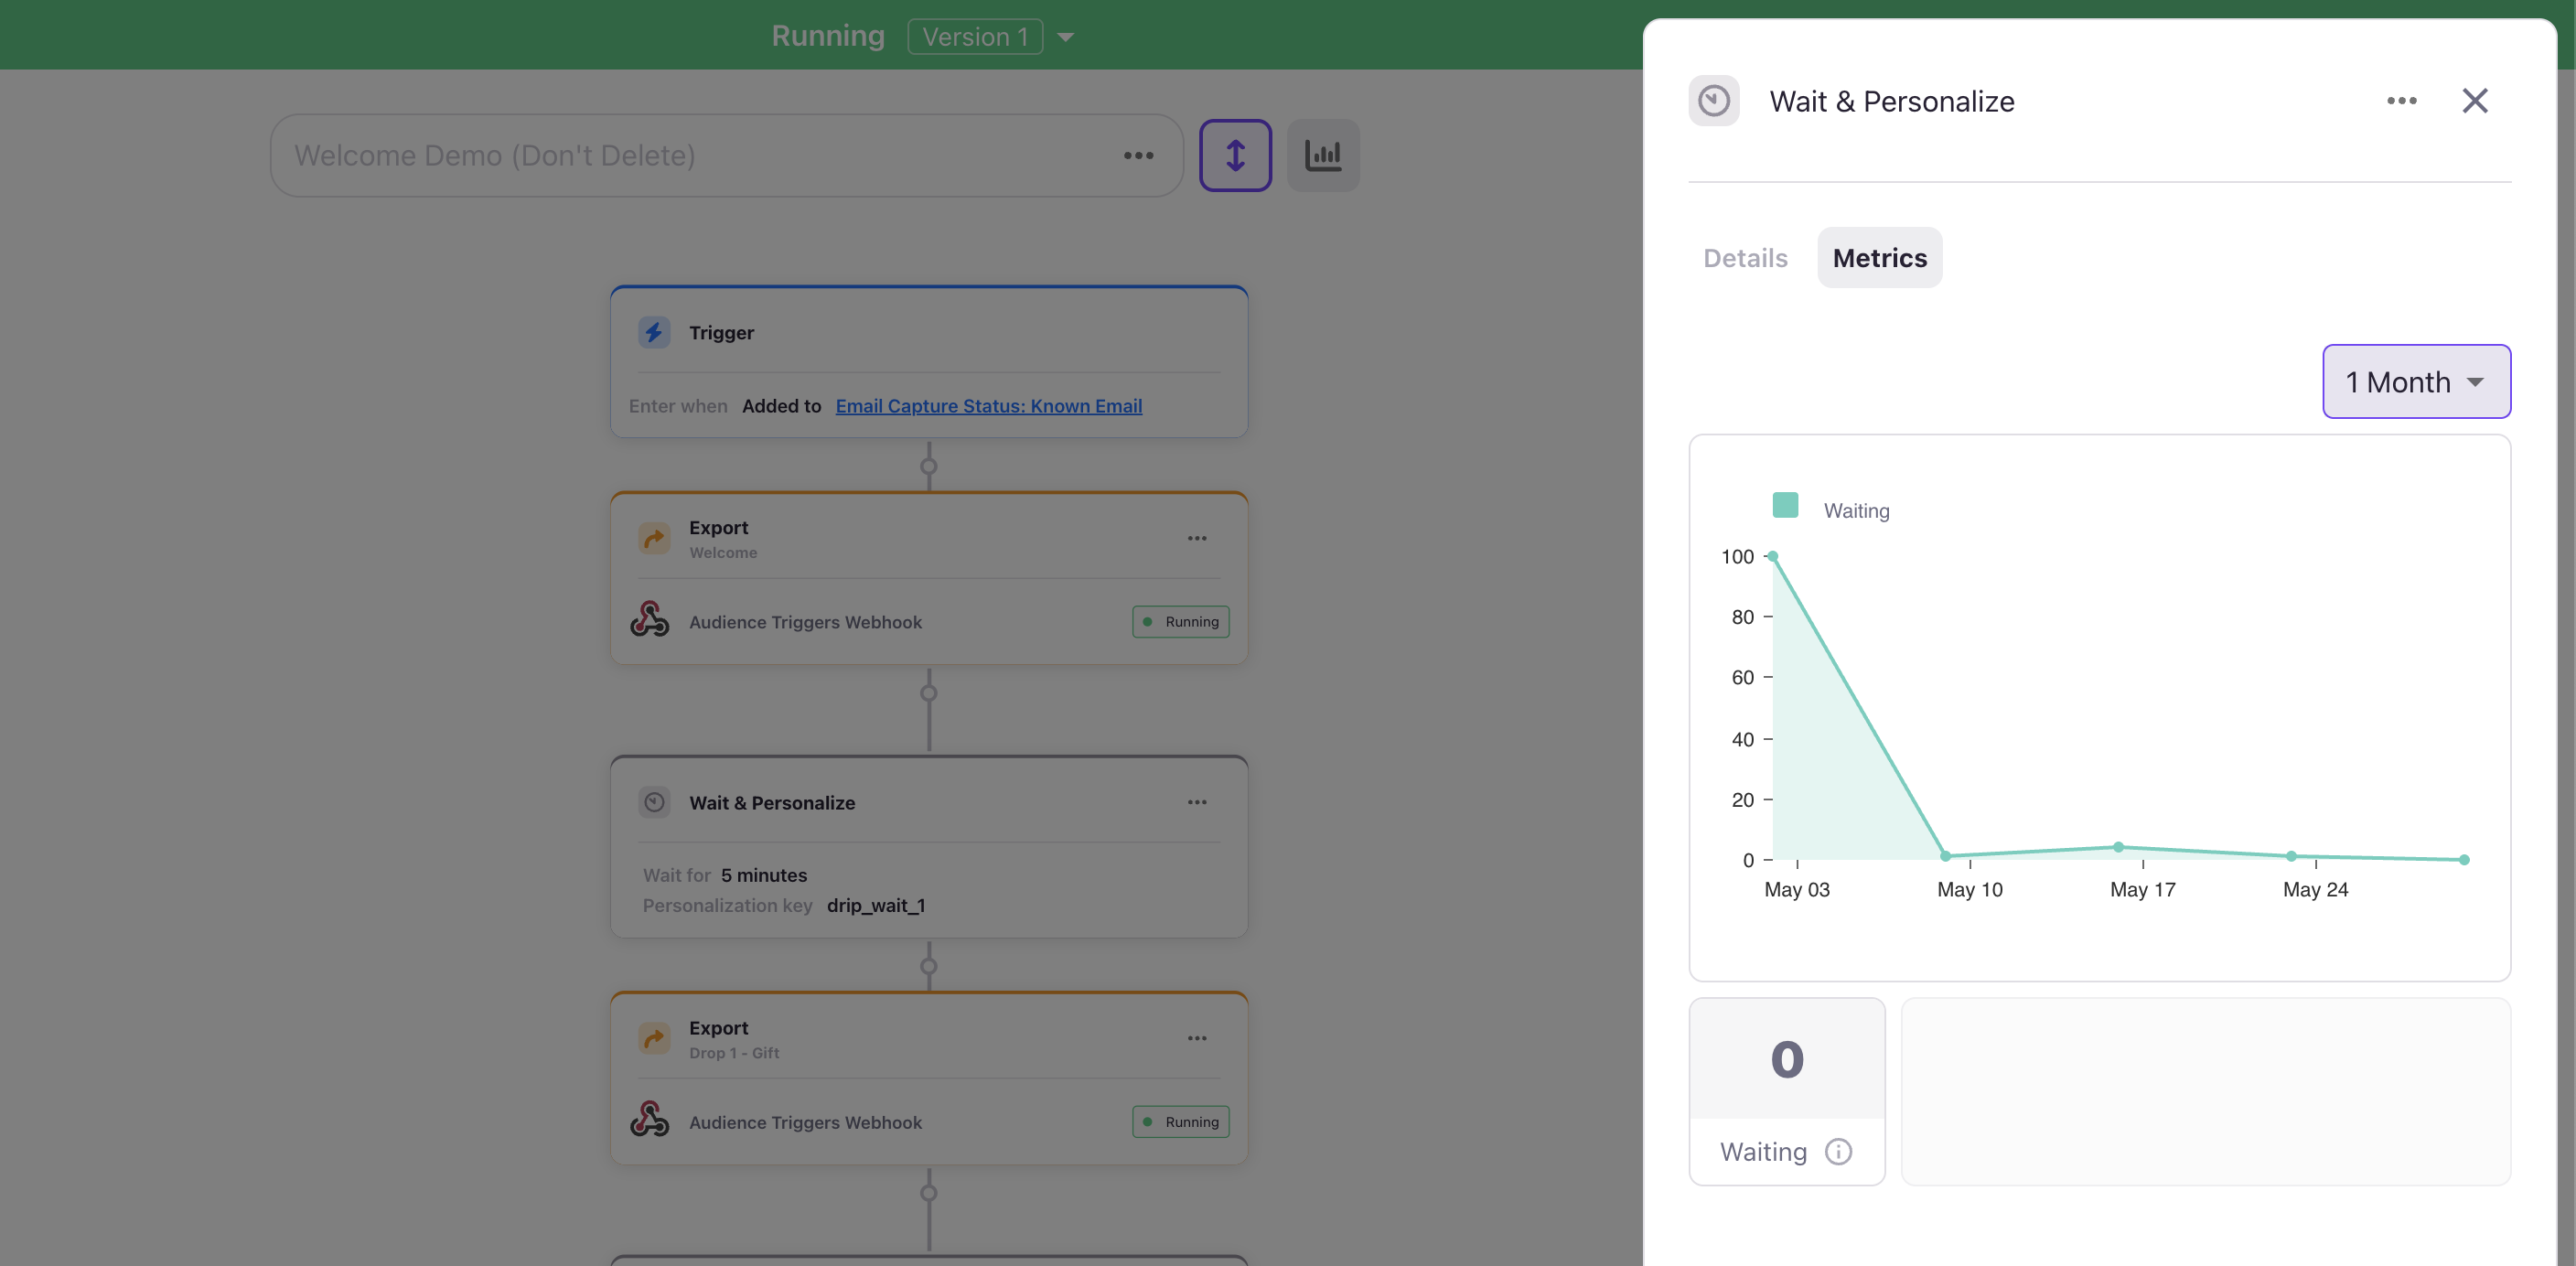Image resolution: width=2576 pixels, height=1266 pixels.
Task: Open the journey name three-dot menu
Action: click(x=1138, y=155)
